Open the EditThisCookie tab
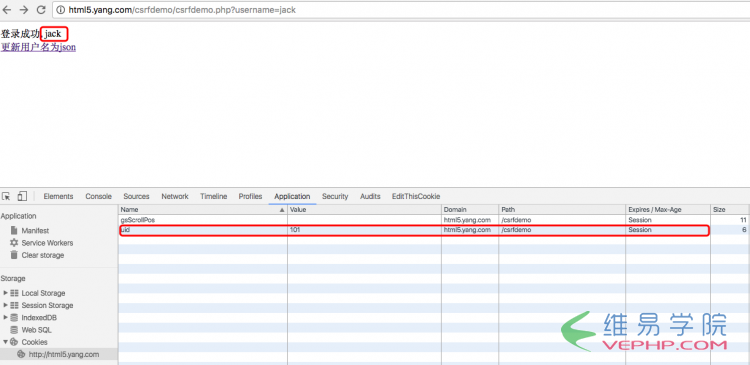The width and height of the screenshot is (750, 365). pos(416,196)
